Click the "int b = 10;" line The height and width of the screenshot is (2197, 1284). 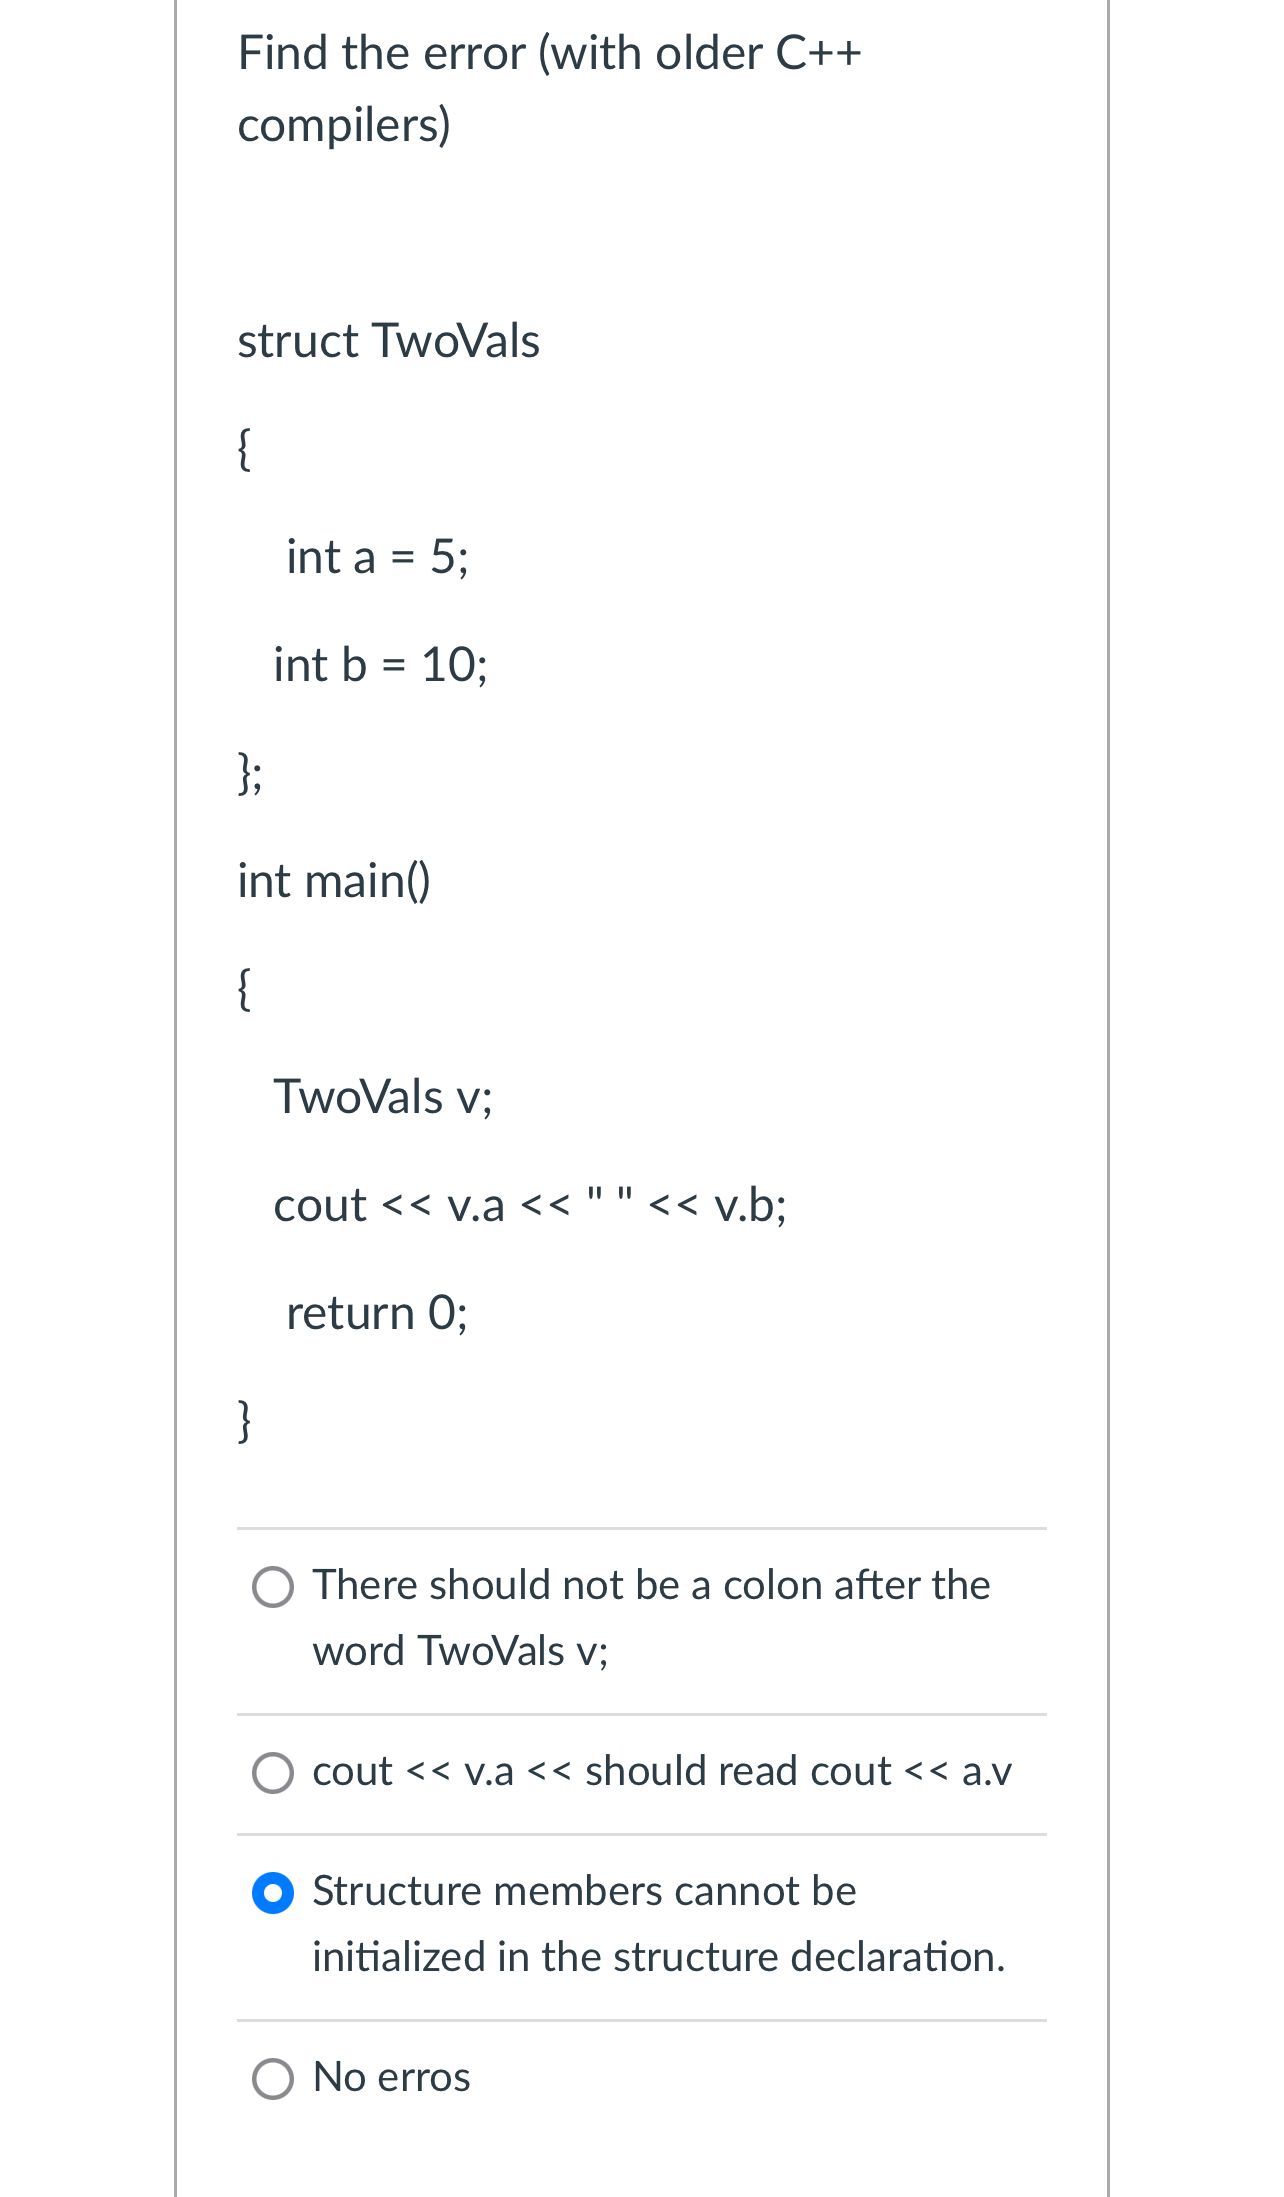pyautogui.click(x=380, y=666)
